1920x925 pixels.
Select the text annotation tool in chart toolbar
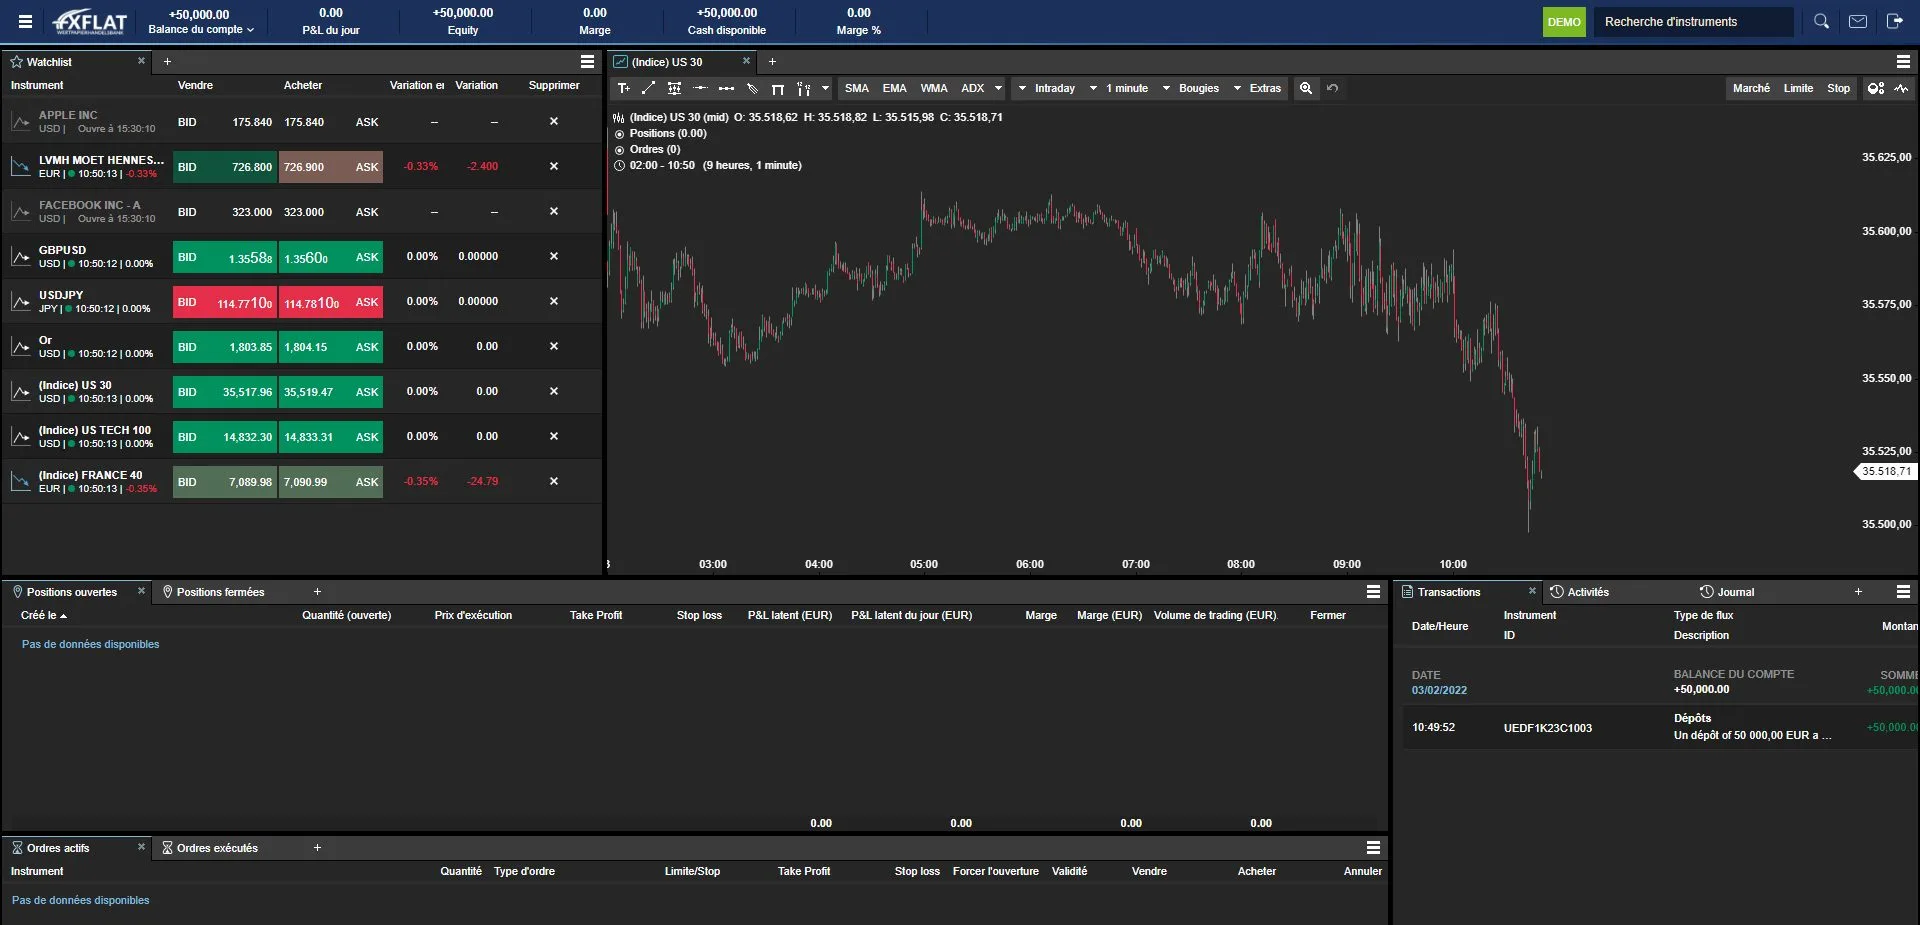coord(624,89)
